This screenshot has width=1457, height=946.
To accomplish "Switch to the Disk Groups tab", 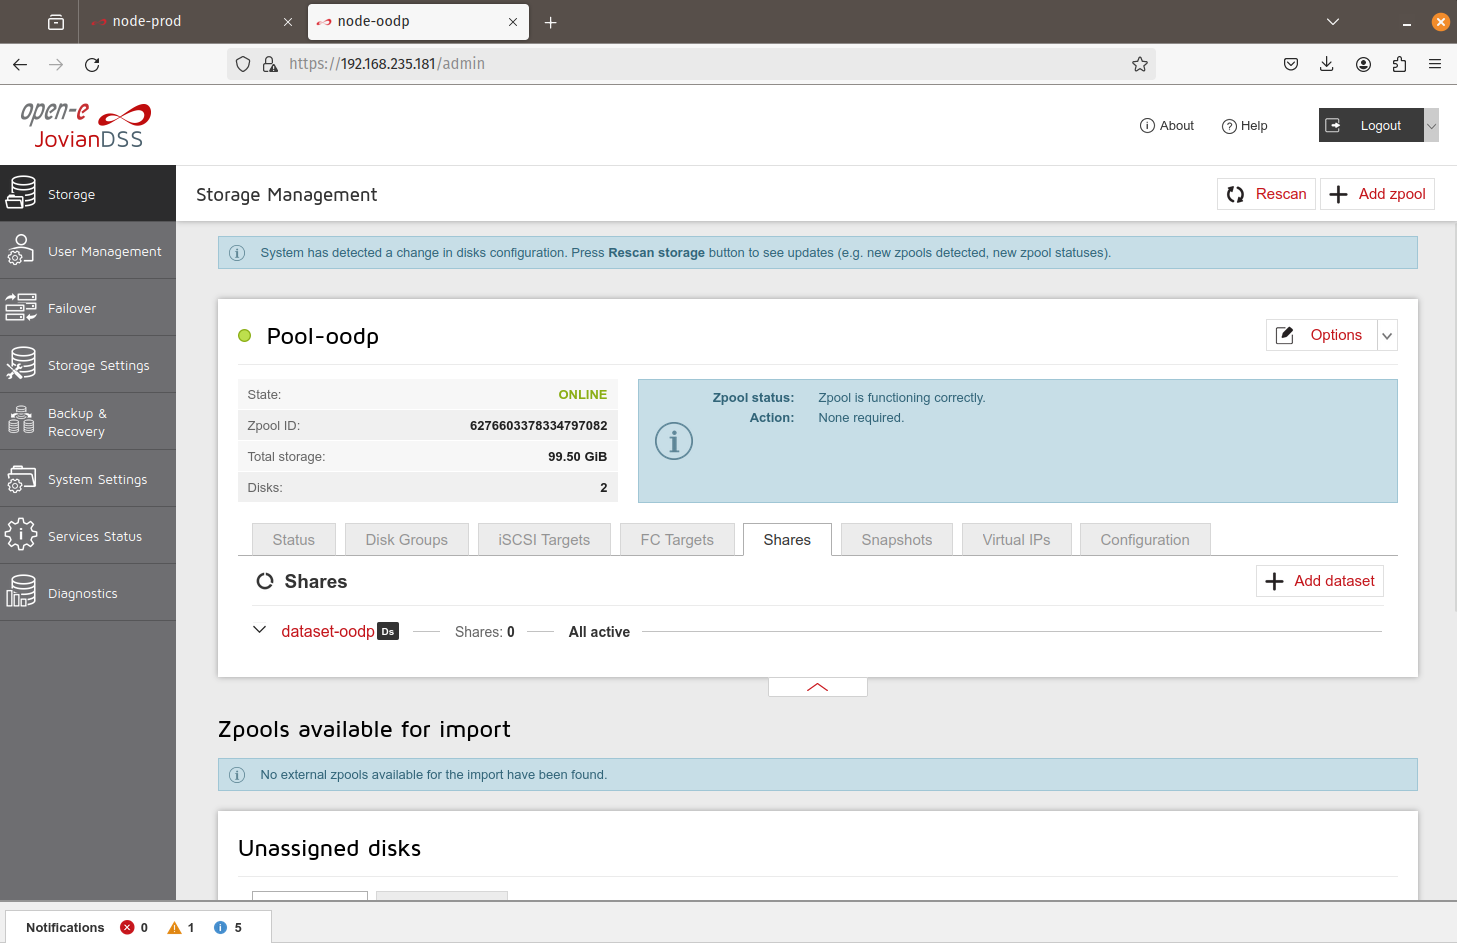I will point(406,540).
